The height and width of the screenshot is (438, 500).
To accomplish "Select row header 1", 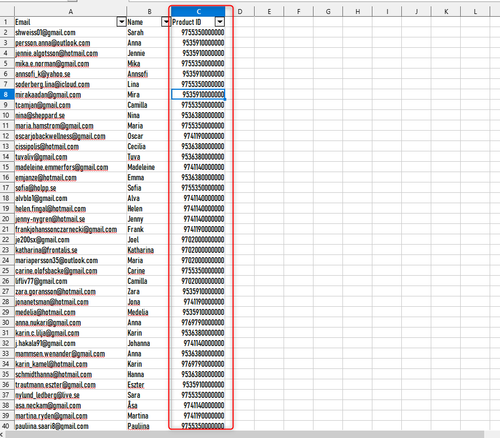I will pos(7,22).
